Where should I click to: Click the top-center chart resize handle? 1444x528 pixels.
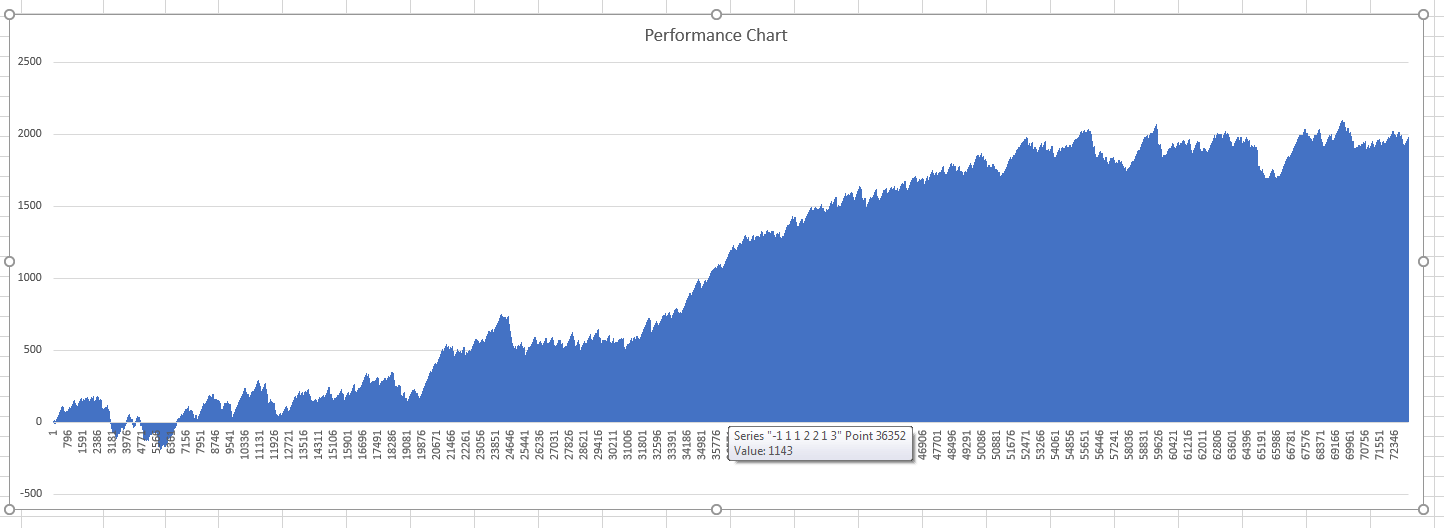(716, 14)
